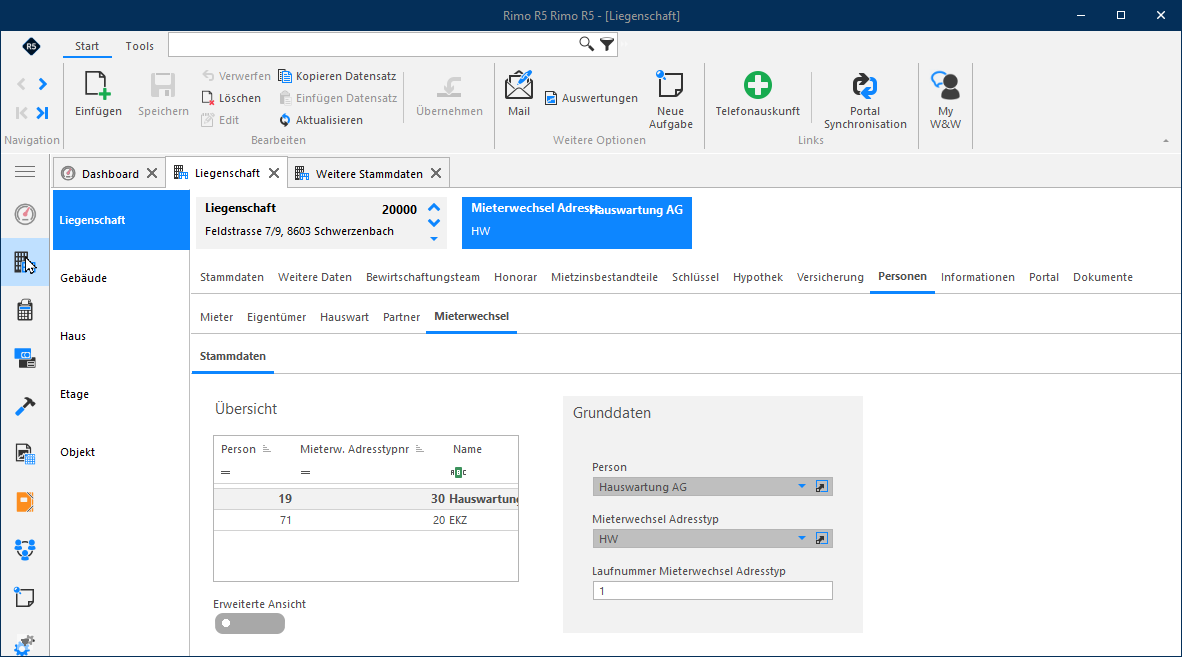Click Aktualisieren to refresh

pos(320,120)
